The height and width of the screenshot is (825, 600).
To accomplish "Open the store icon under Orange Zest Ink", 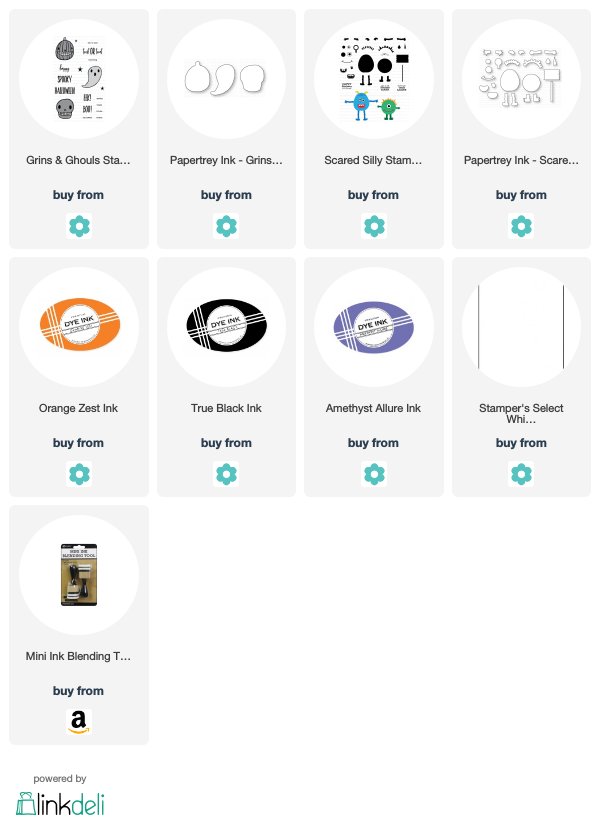I will pos(79,474).
